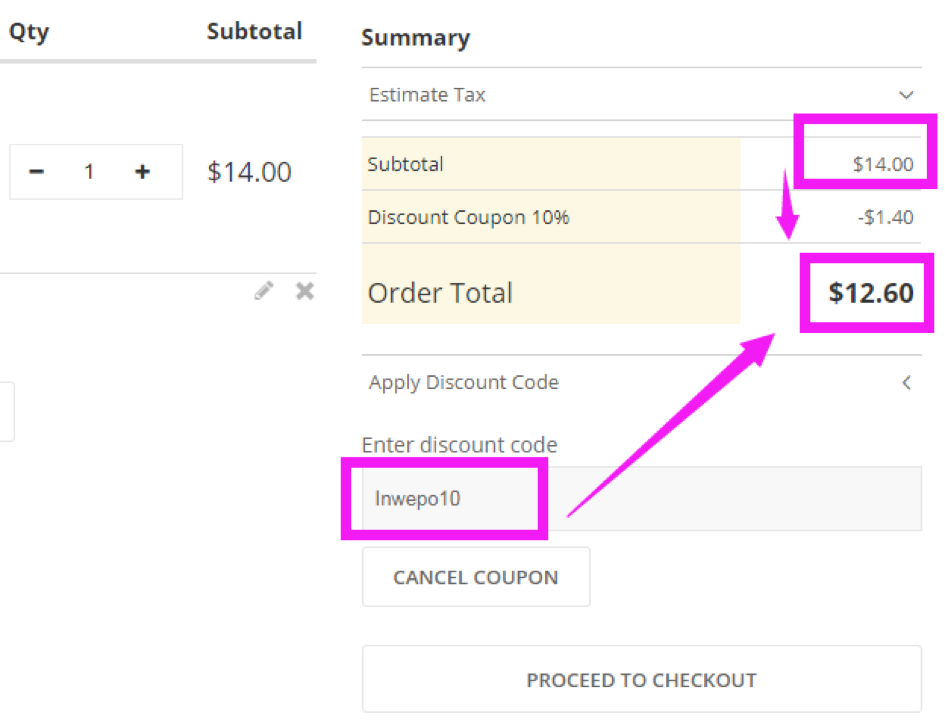Viewport: 945px width, 722px height.
Task: Select the summary Subtotal amount $14.00
Action: tap(882, 165)
